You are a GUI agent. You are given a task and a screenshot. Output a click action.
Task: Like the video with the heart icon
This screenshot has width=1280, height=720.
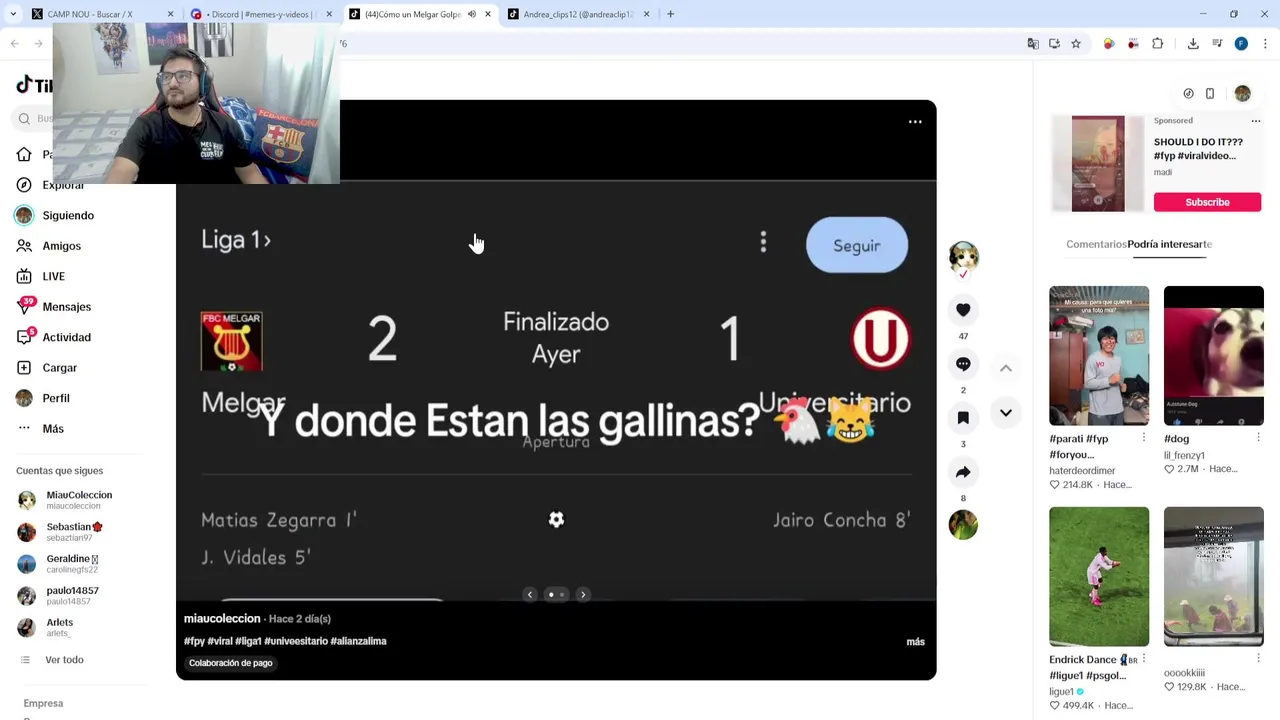pyautogui.click(x=963, y=310)
